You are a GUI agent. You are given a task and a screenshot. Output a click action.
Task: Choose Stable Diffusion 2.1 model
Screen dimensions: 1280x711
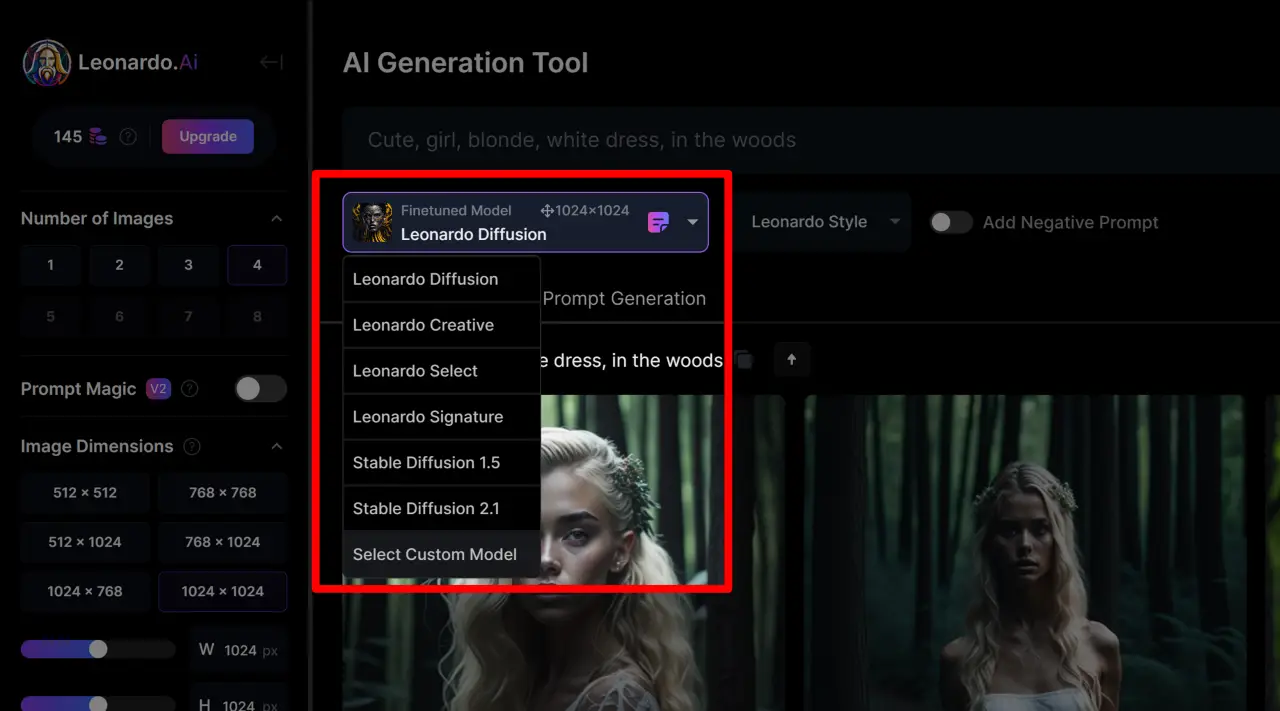click(441, 509)
